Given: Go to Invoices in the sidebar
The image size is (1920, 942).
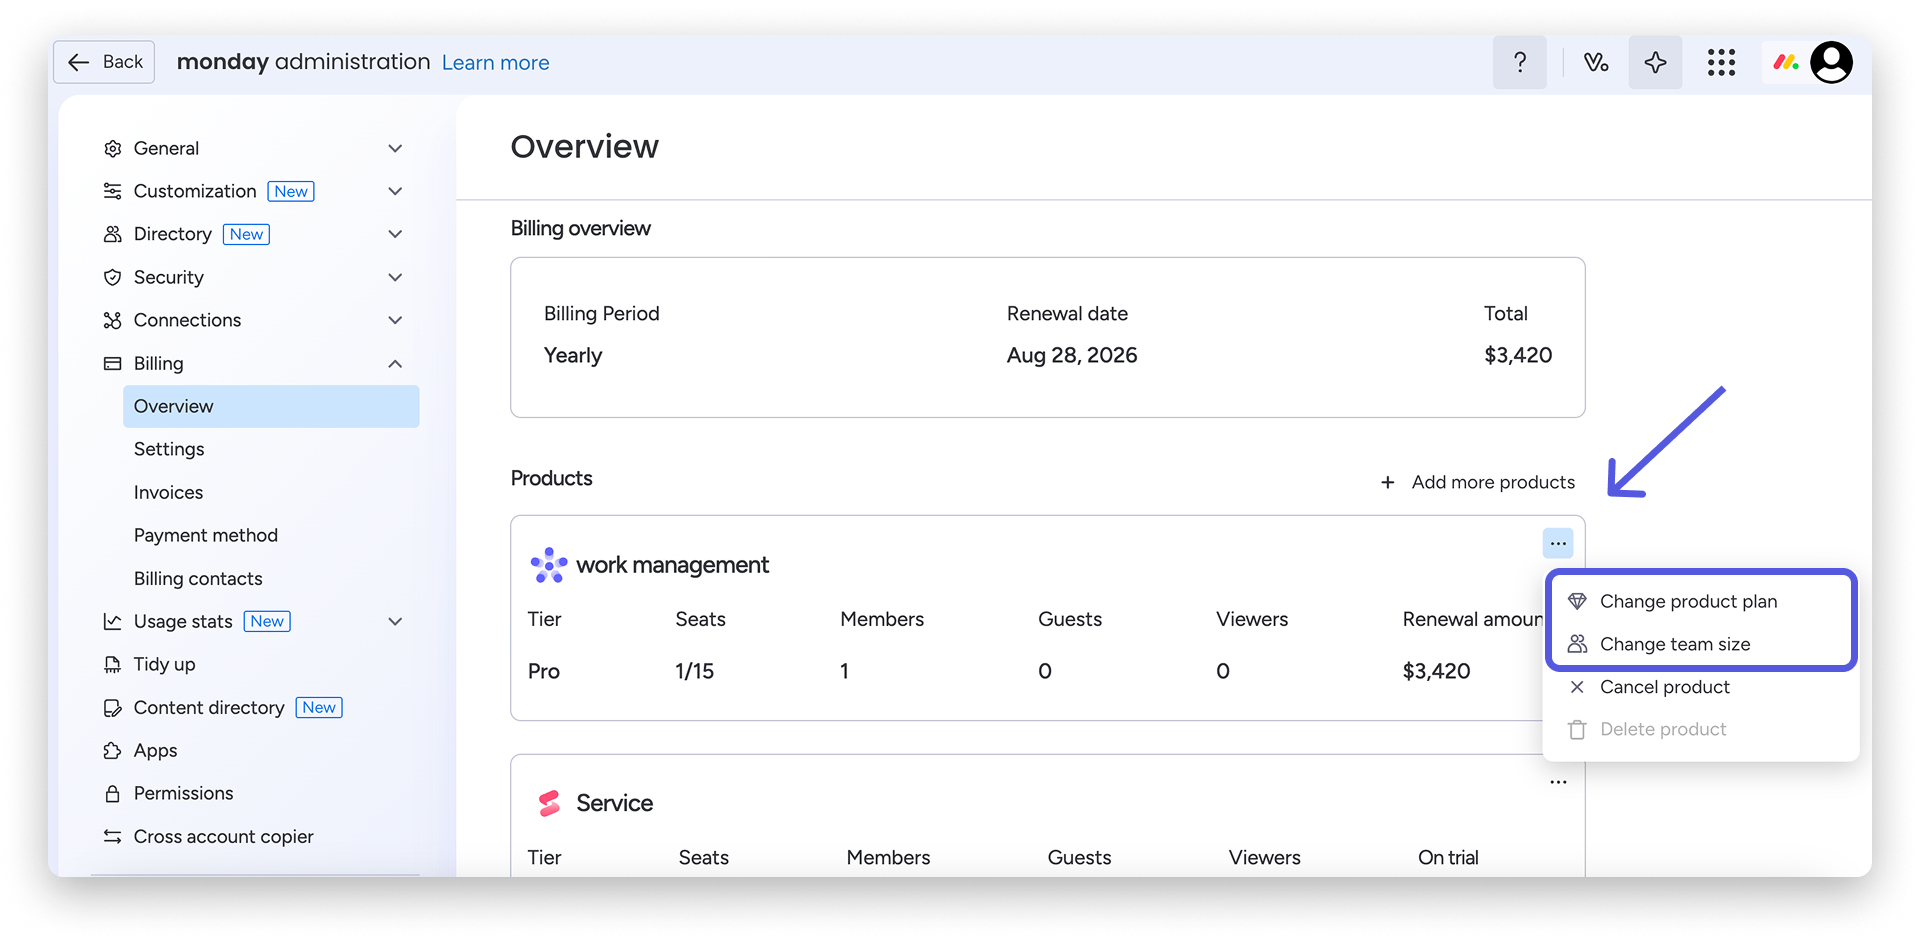Looking at the screenshot, I should coord(168,492).
